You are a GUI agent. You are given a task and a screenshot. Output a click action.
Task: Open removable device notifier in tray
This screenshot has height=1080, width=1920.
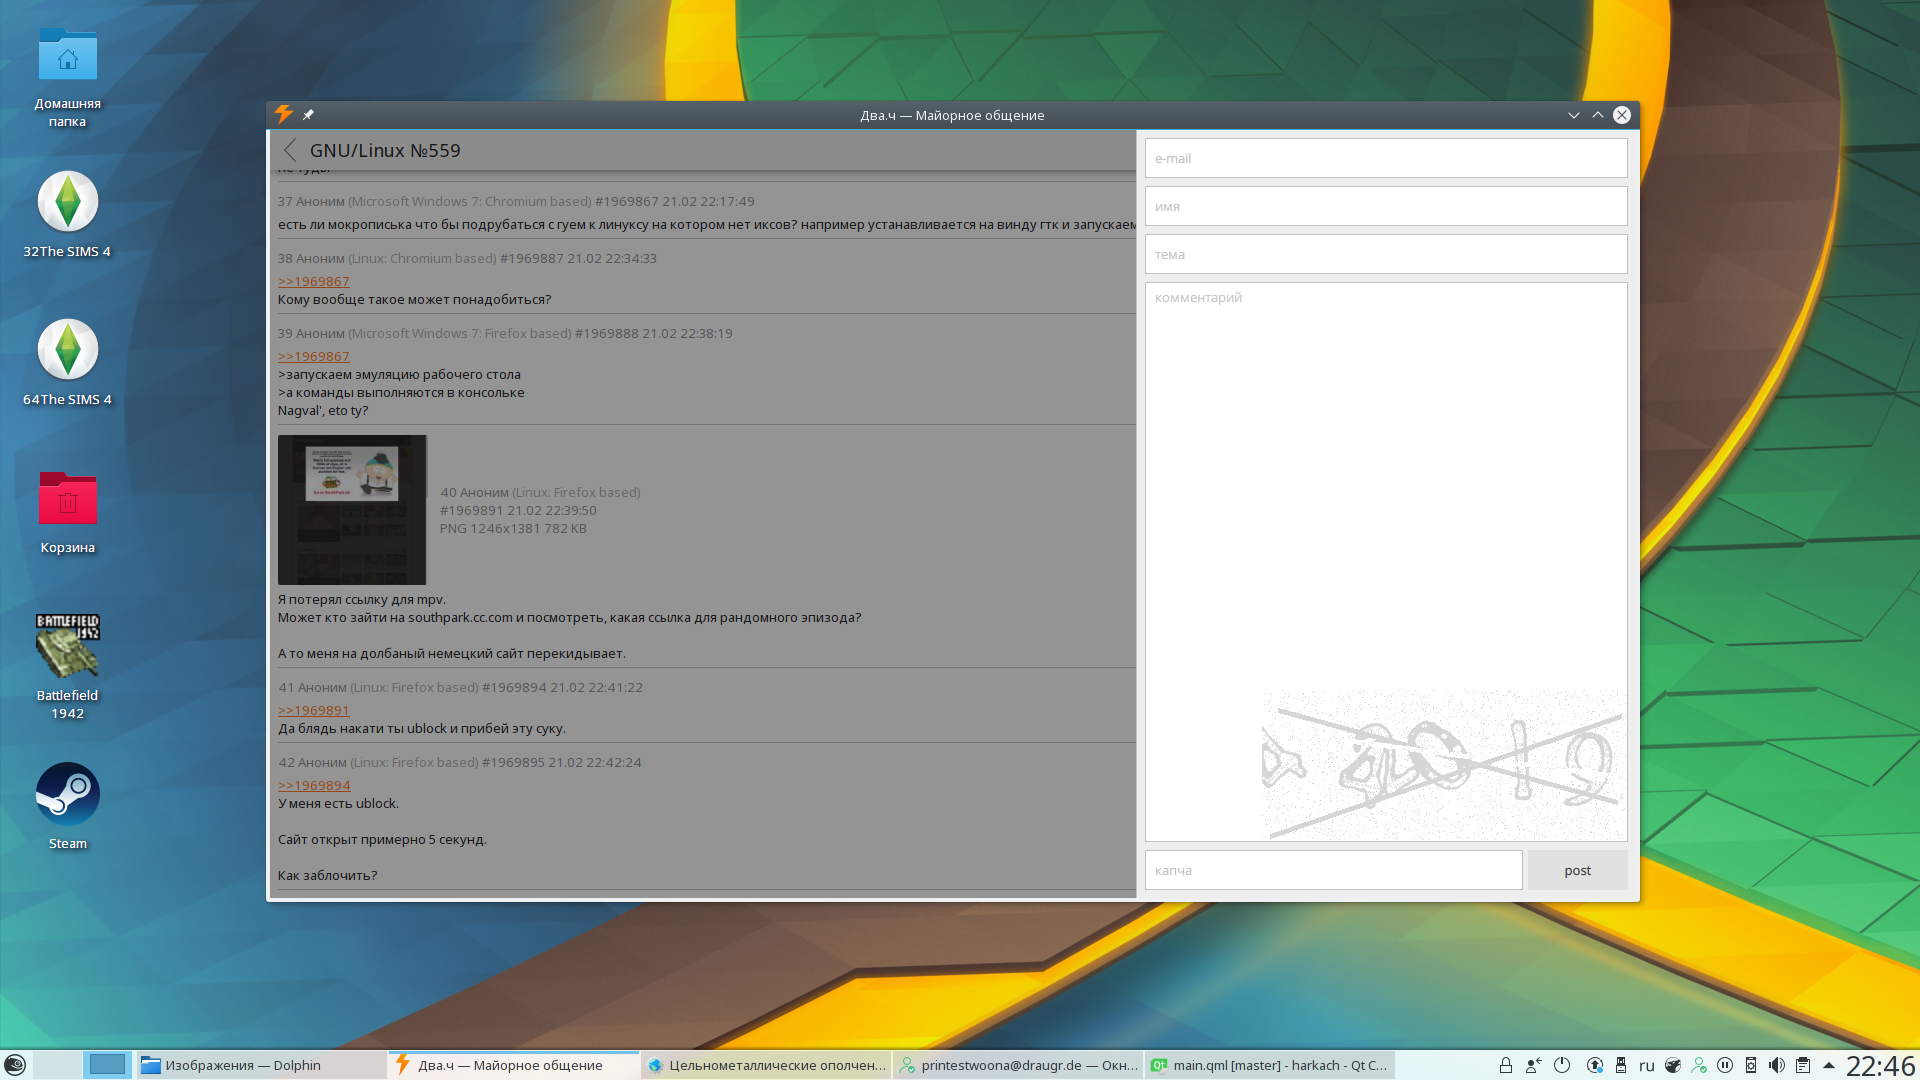coord(1621,1065)
